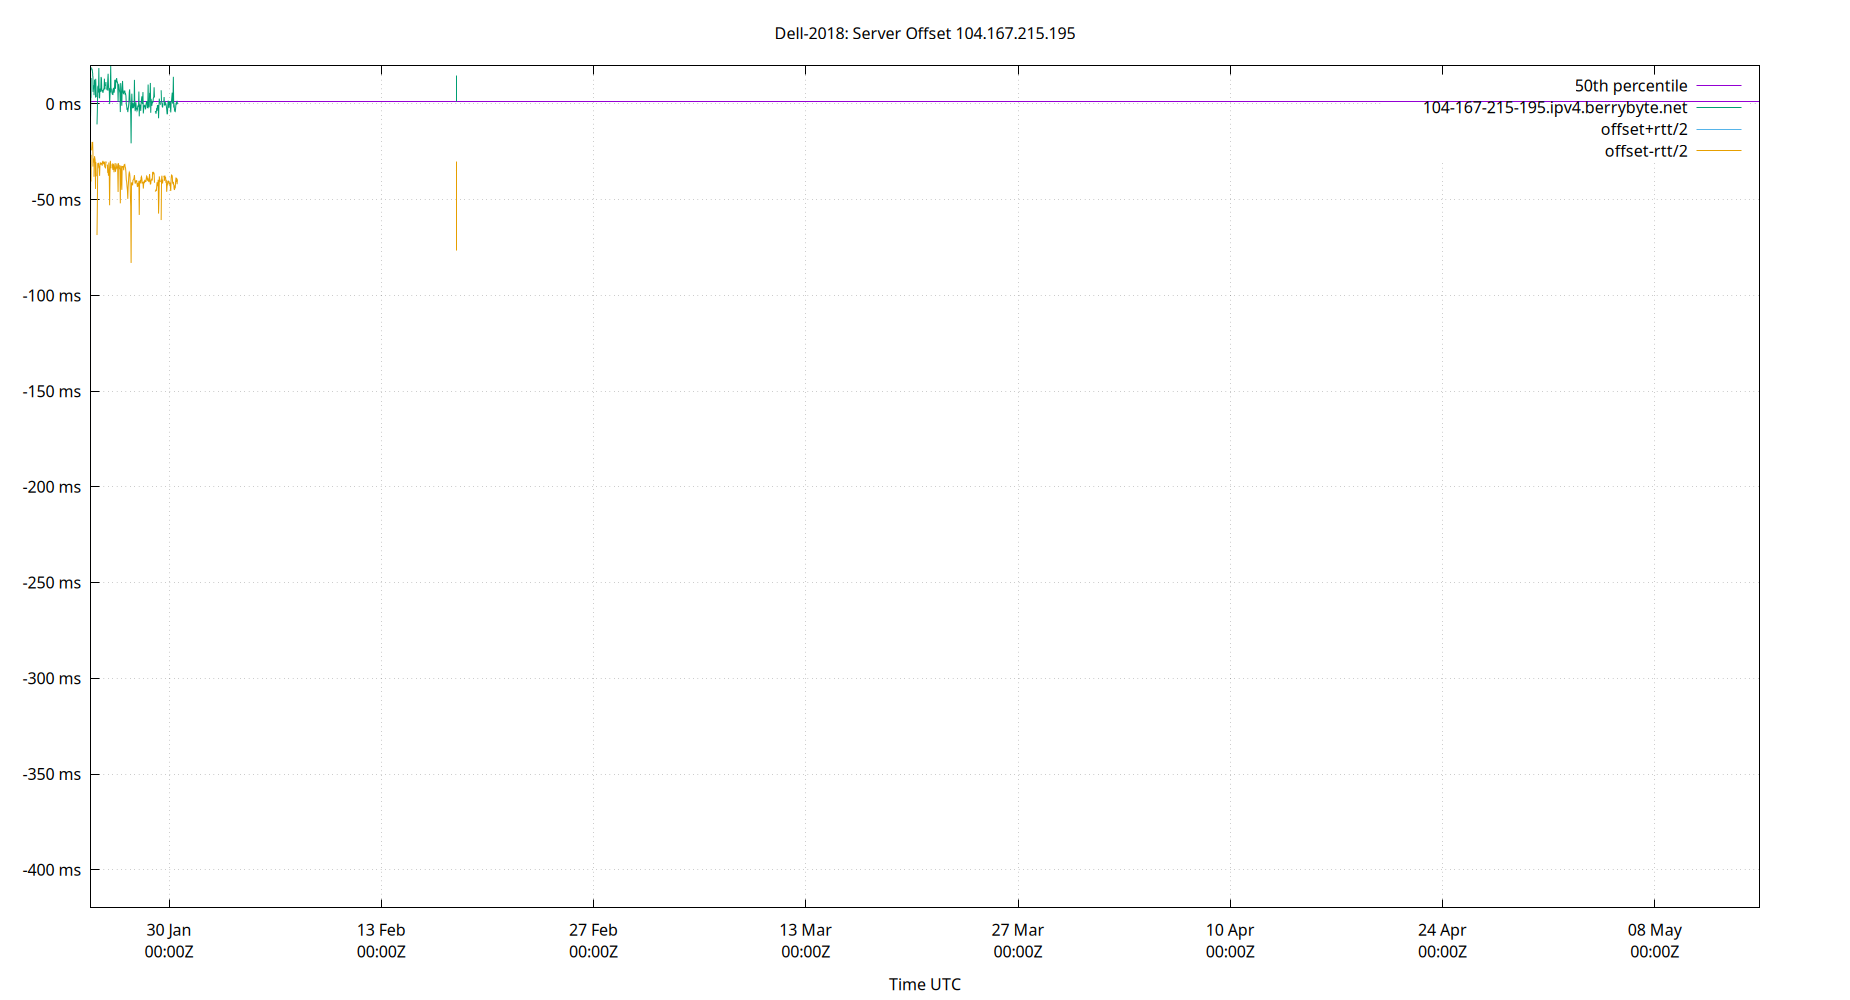
Task: Select the offset-rtt/2 legend entry
Action: point(1646,150)
